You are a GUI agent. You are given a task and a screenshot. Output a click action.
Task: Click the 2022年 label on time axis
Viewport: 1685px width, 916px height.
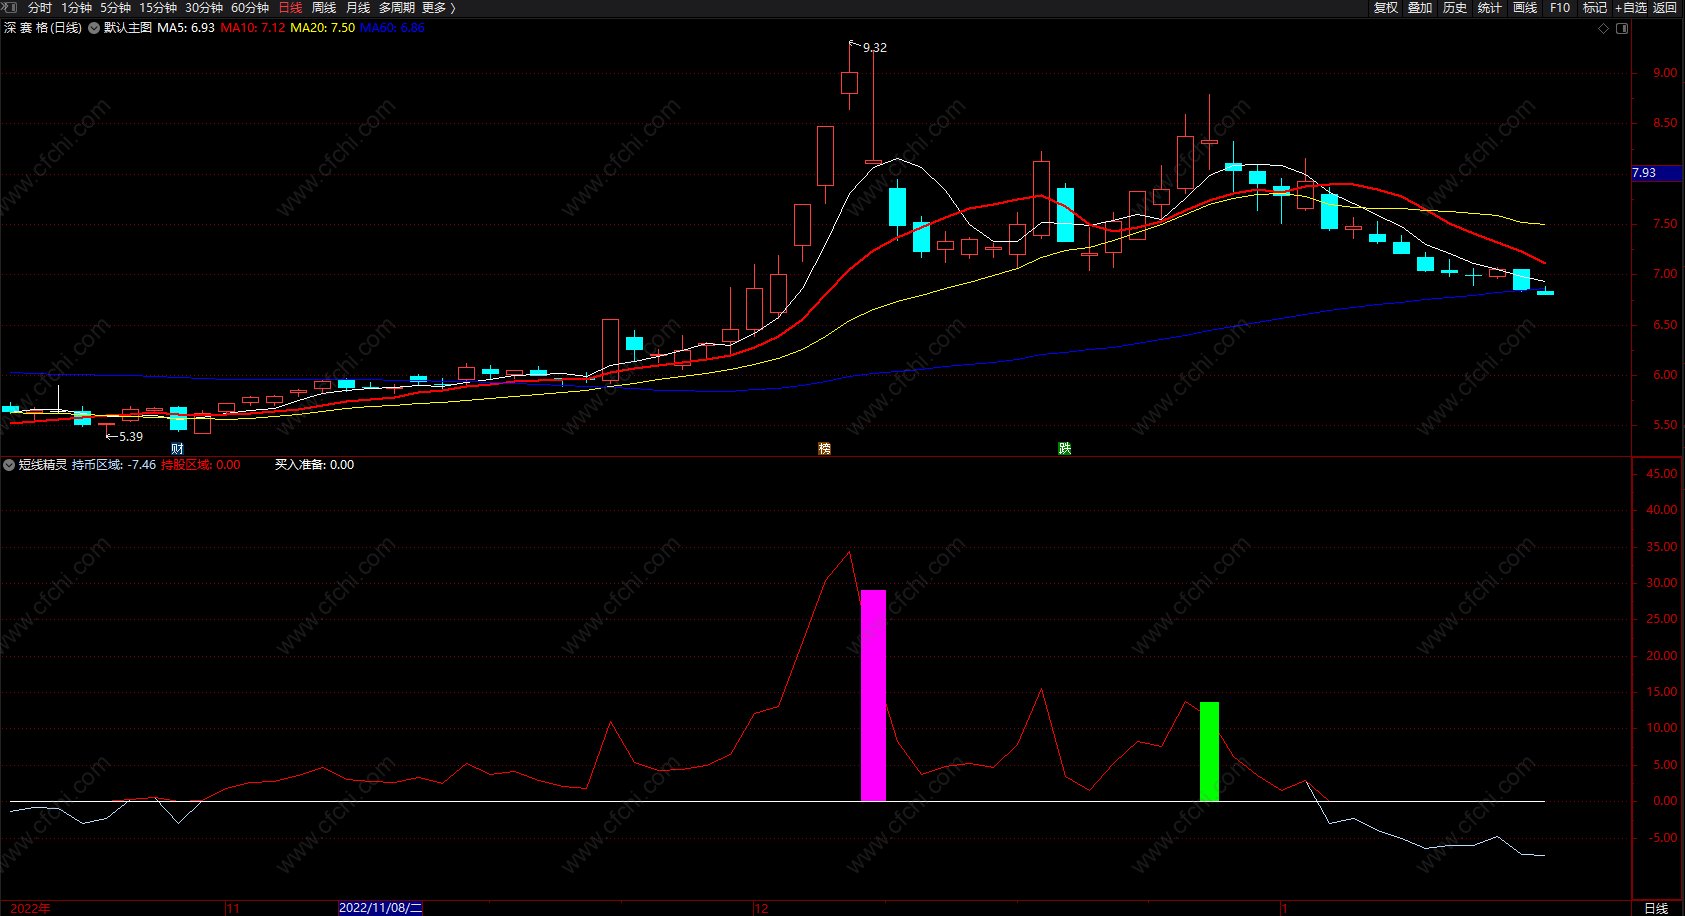click(x=31, y=908)
